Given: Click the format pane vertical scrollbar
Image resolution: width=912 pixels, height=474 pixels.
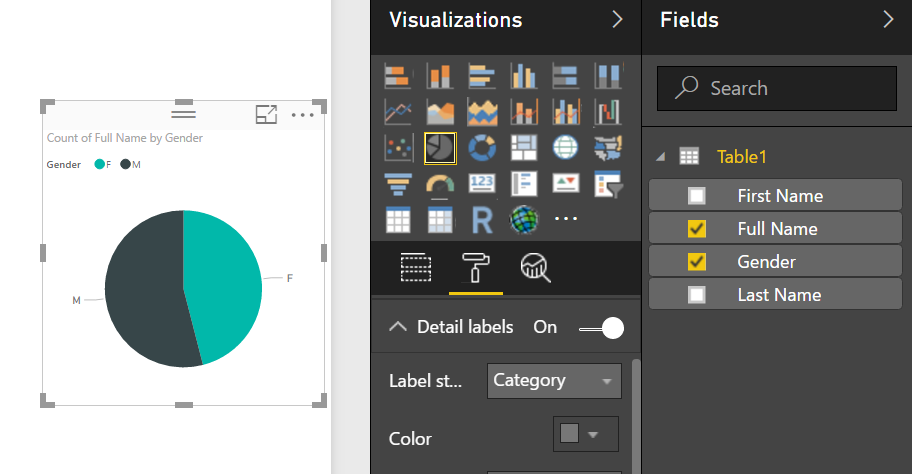Looking at the screenshot, I should pos(636,416).
